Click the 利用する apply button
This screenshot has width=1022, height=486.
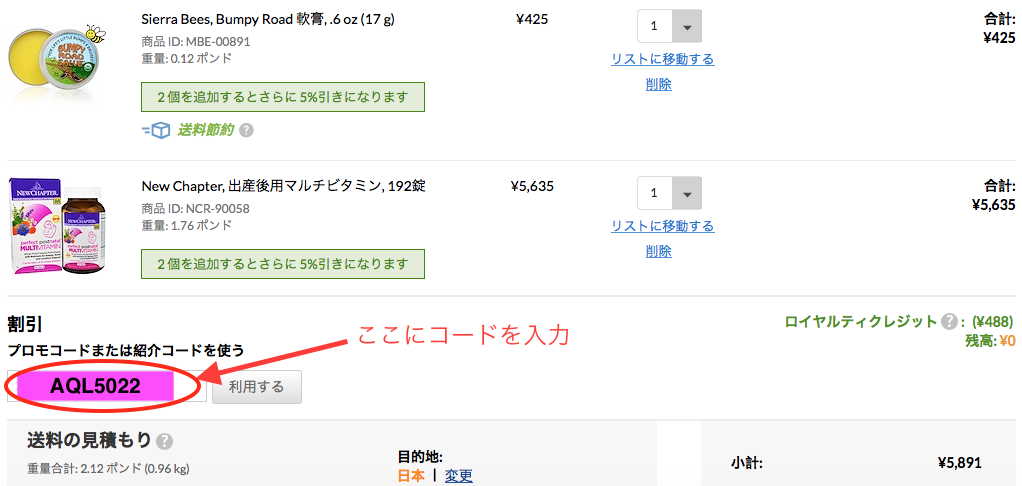pyautogui.click(x=257, y=387)
